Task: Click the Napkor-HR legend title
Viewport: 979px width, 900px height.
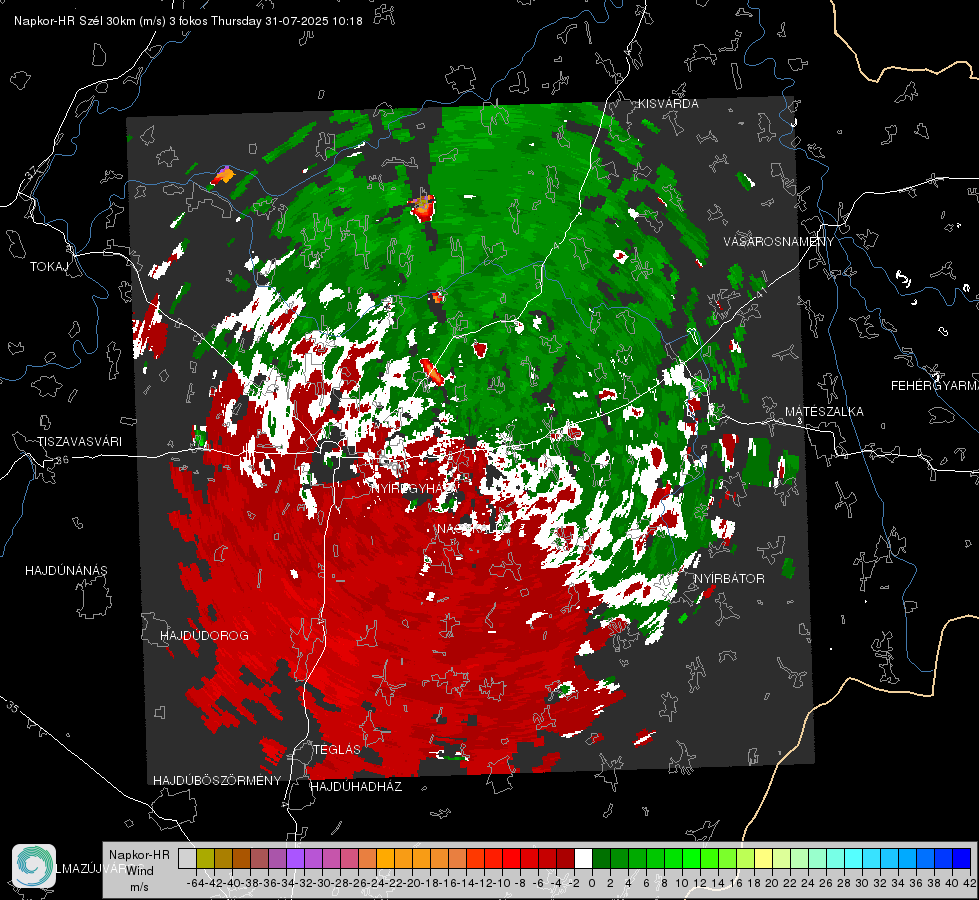Action: pos(139,855)
